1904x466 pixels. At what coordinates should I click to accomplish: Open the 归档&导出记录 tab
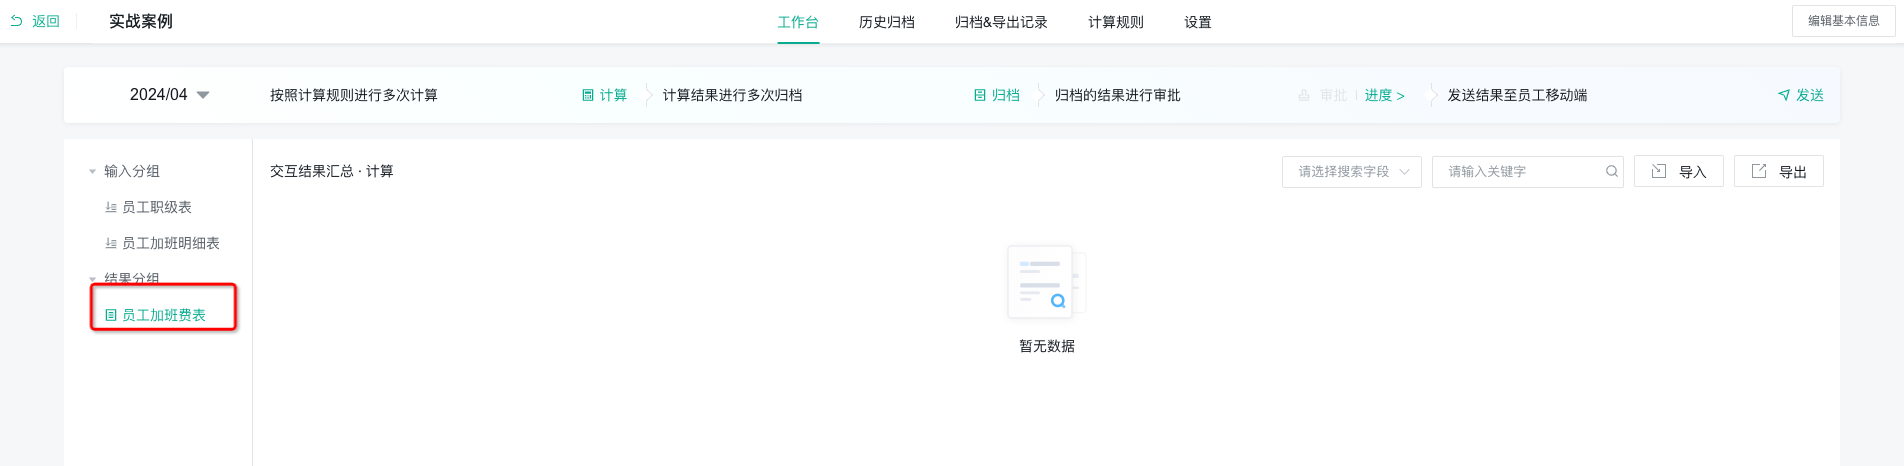[x=1001, y=22]
